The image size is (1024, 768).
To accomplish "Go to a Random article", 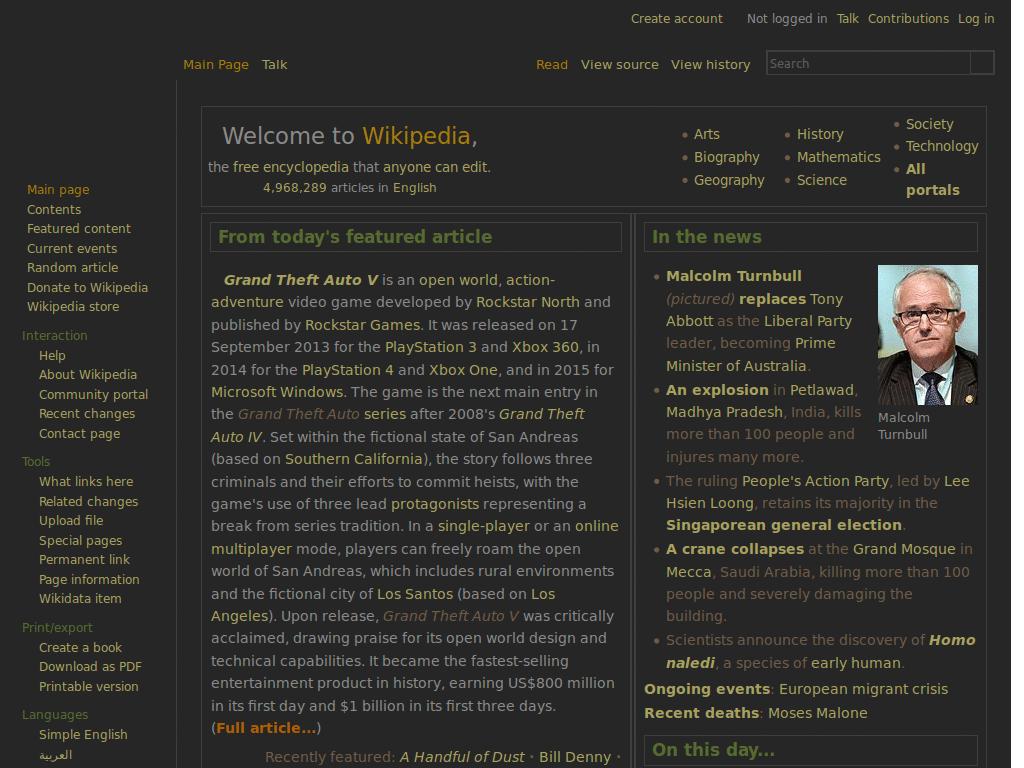I will pos(72,268).
